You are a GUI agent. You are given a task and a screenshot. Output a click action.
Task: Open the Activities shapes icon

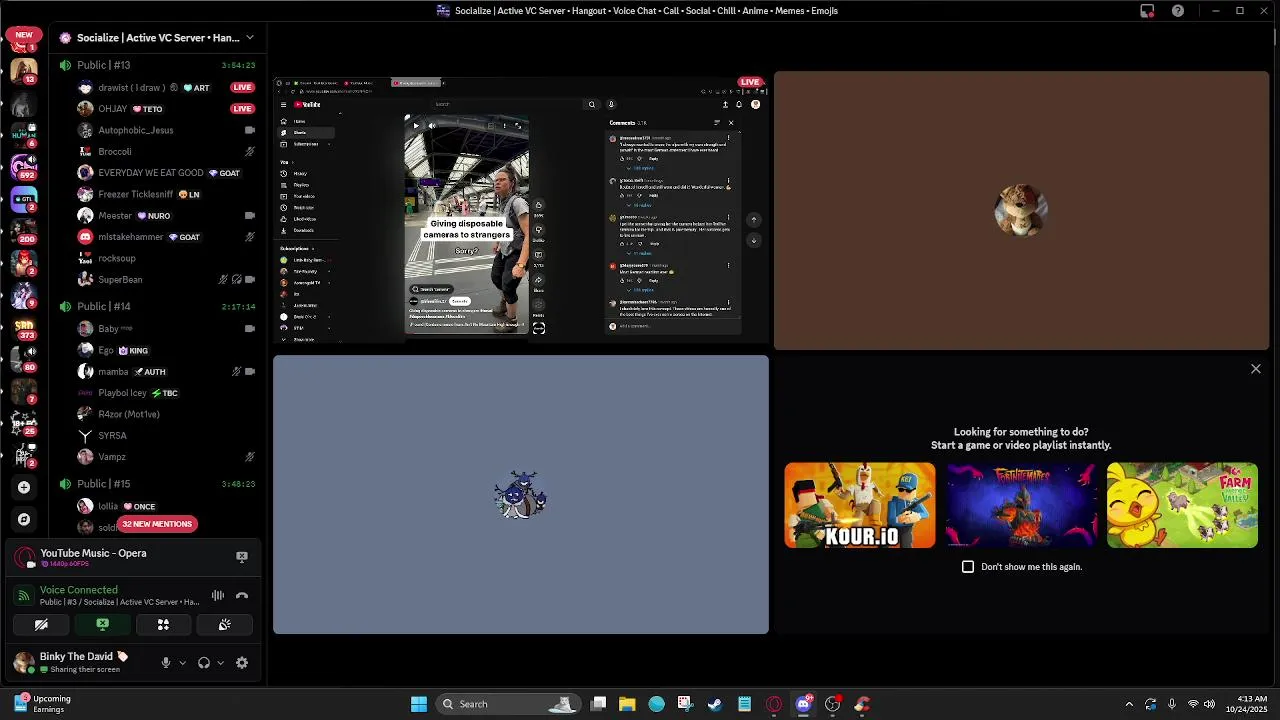[x=163, y=625]
